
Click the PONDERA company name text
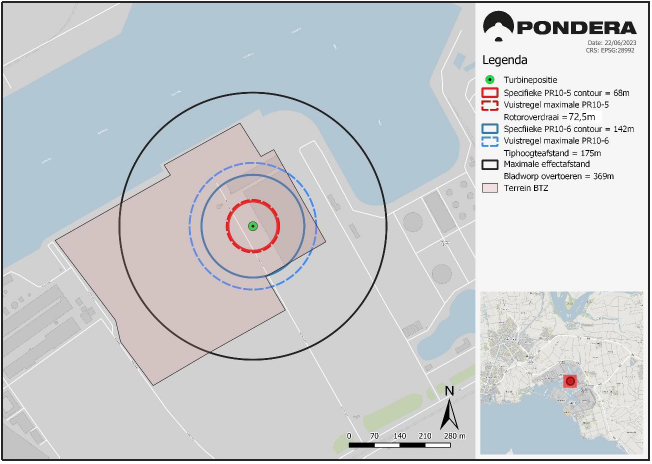(577, 28)
